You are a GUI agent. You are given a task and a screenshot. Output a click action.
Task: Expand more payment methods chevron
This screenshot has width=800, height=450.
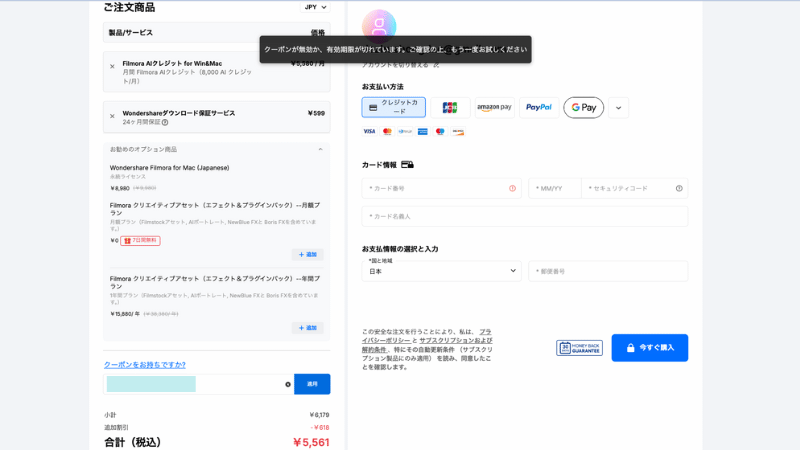tap(618, 107)
